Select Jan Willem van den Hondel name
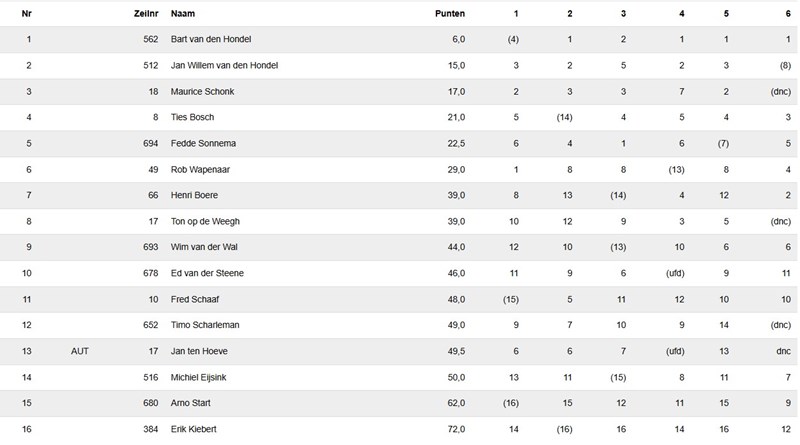The image size is (800, 445). point(224,65)
